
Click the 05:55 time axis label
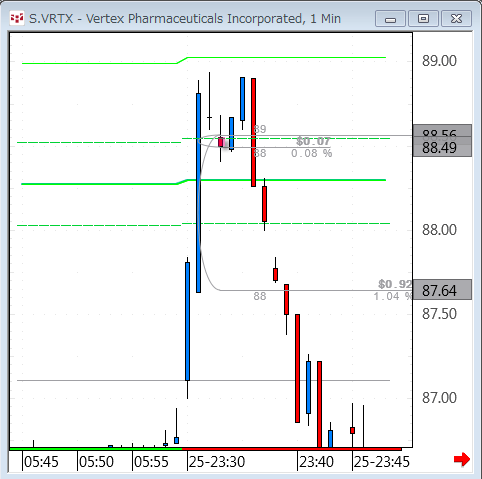pyautogui.click(x=151, y=462)
